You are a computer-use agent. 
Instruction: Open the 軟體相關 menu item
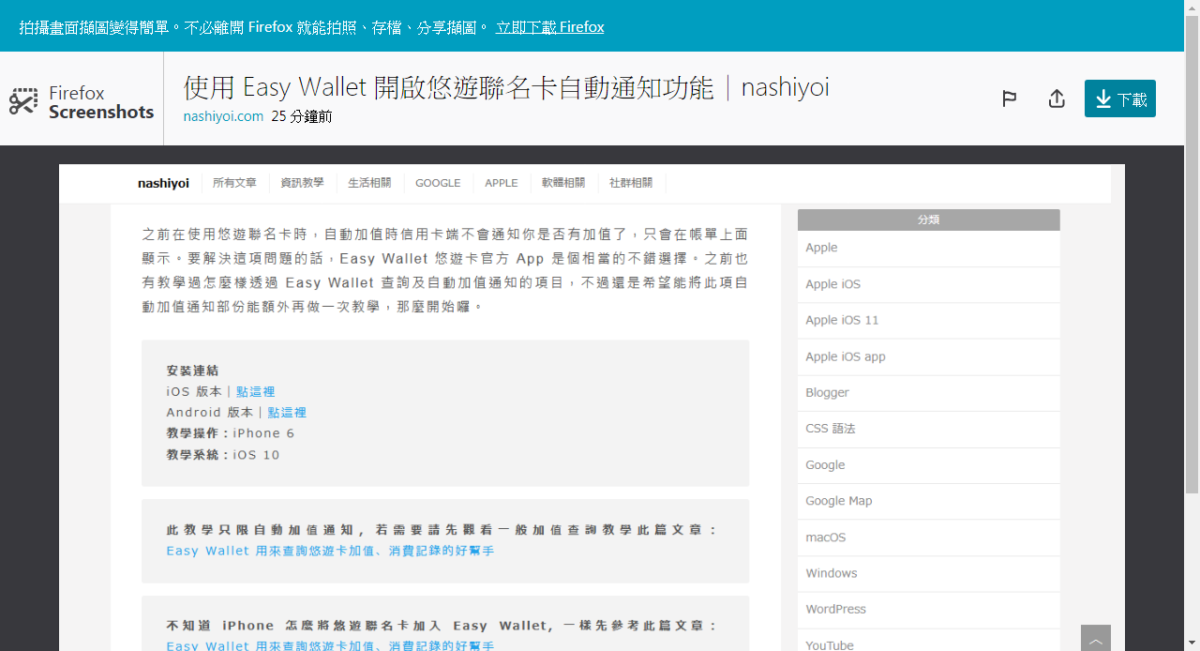563,183
